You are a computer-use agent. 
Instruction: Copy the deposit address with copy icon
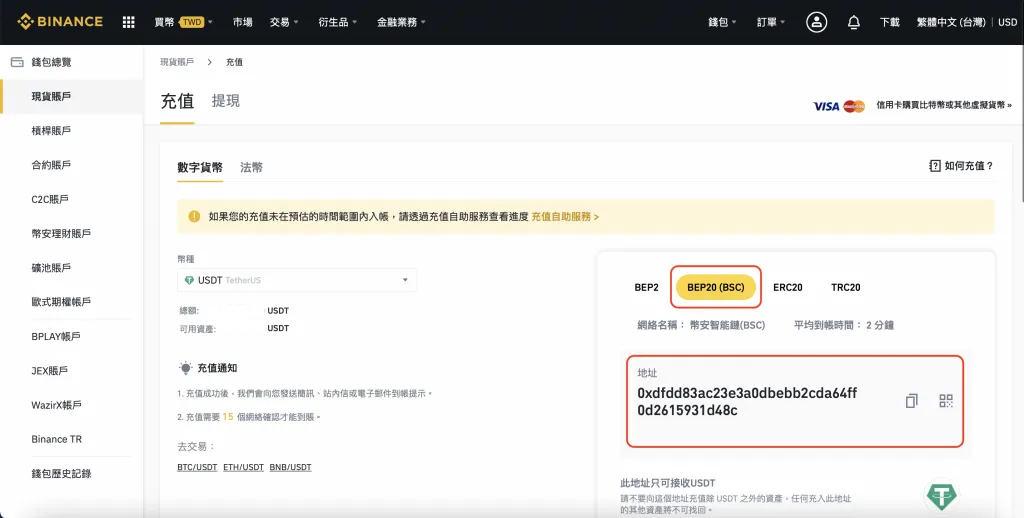[x=911, y=401]
